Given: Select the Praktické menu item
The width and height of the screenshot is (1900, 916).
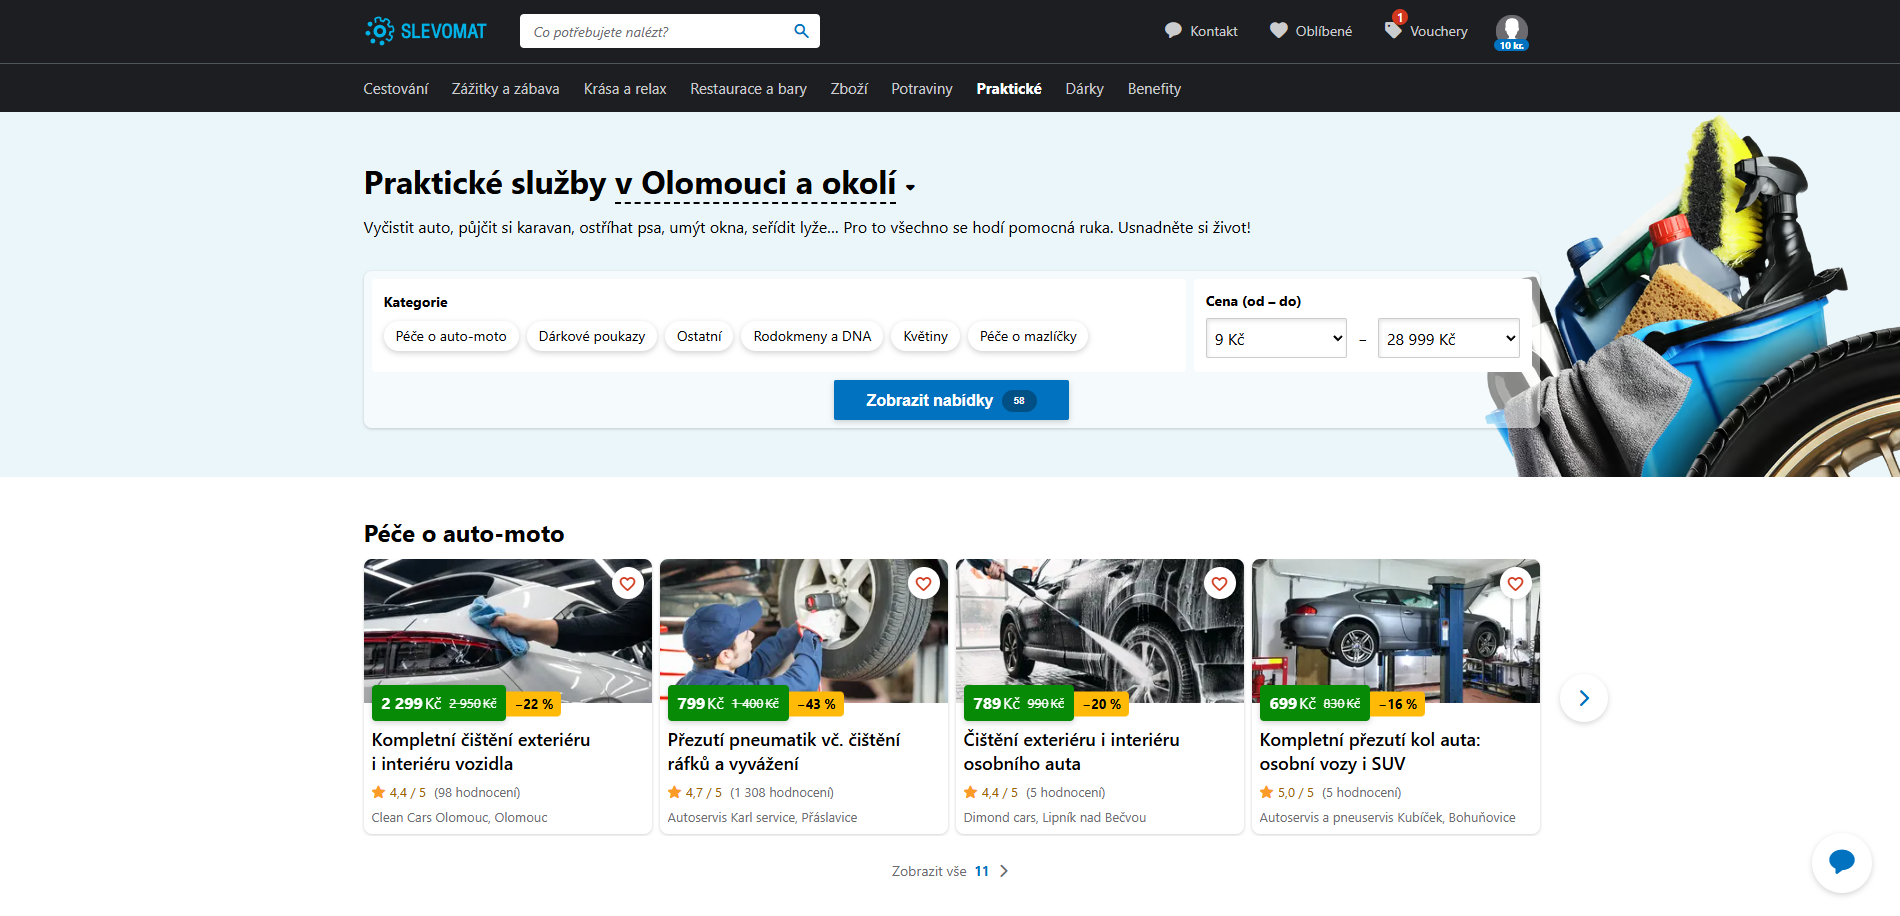Looking at the screenshot, I should (x=1009, y=89).
